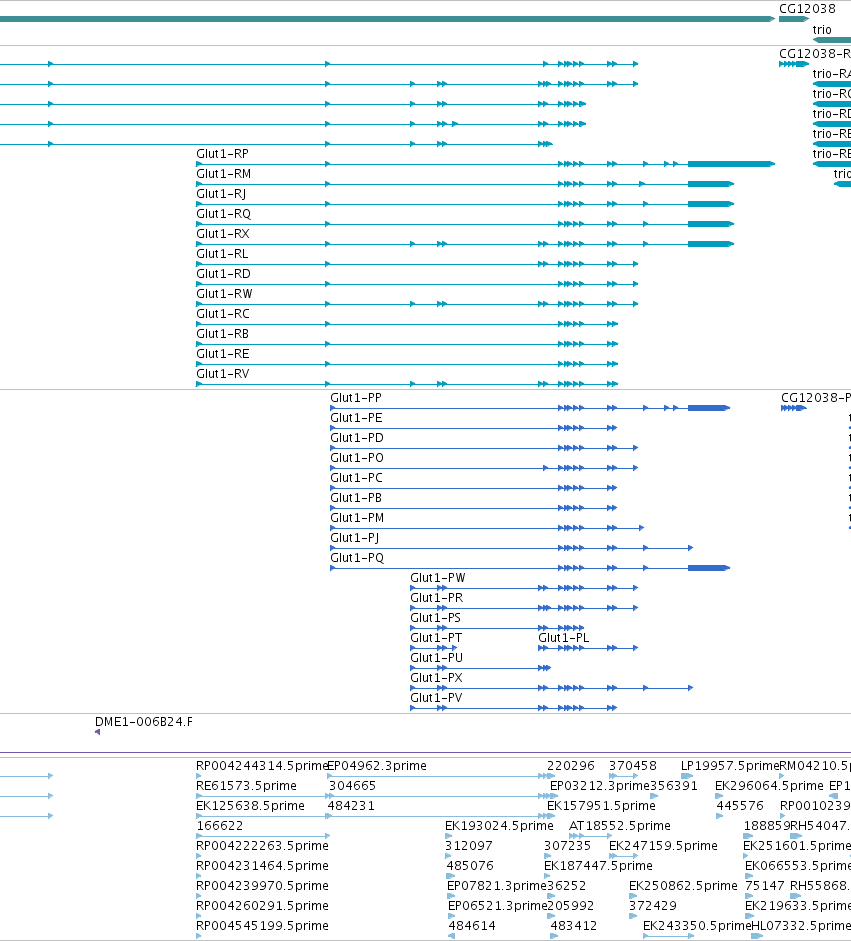851x941 pixels.
Task: Pick the 370458 alignment label
Action: point(633,766)
